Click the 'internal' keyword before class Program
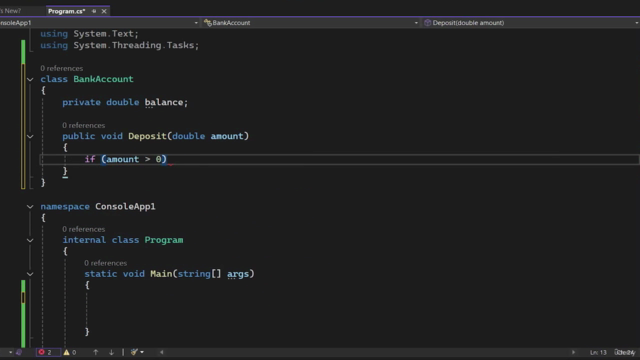The height and width of the screenshot is (360, 640). pyautogui.click(x=84, y=240)
